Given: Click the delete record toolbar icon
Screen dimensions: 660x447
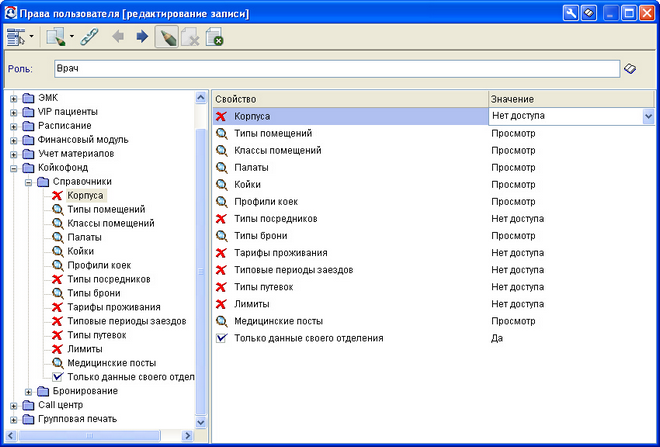Looking at the screenshot, I should (190, 37).
